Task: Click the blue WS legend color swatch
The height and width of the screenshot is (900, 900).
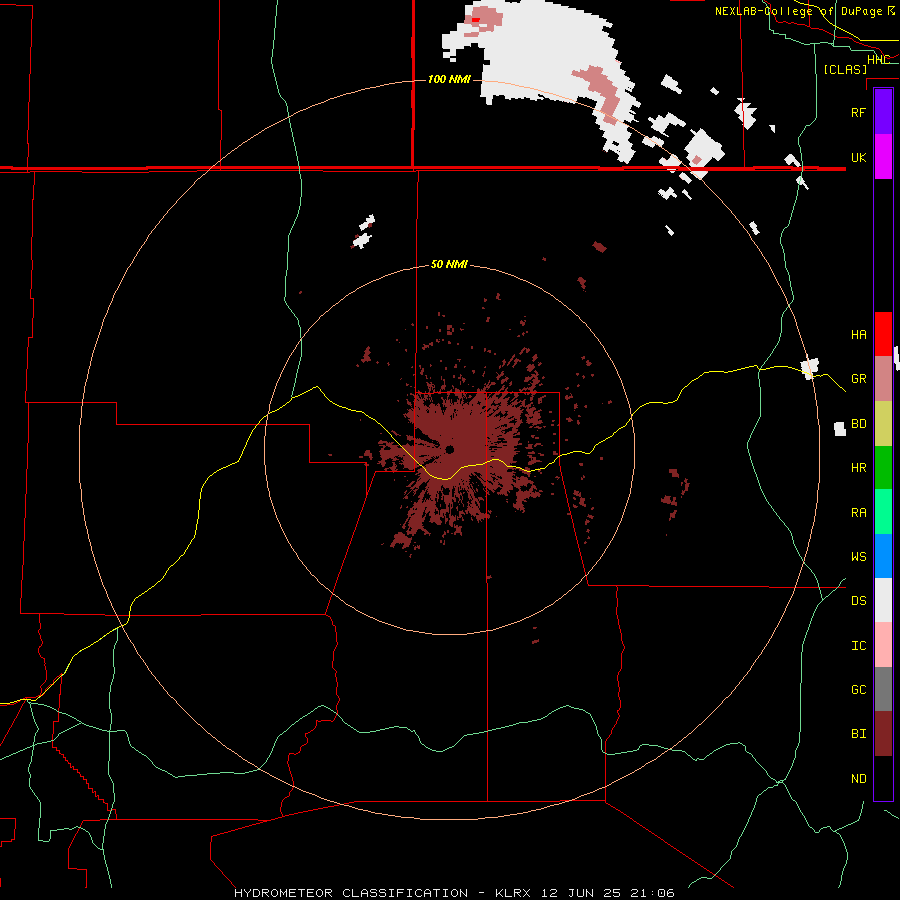Action: tap(883, 556)
